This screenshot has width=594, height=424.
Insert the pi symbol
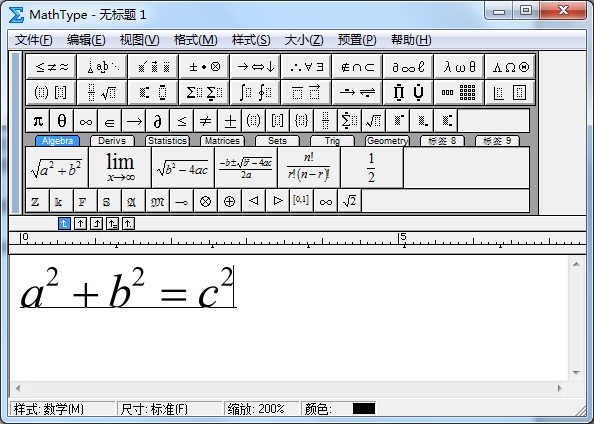coord(38,121)
